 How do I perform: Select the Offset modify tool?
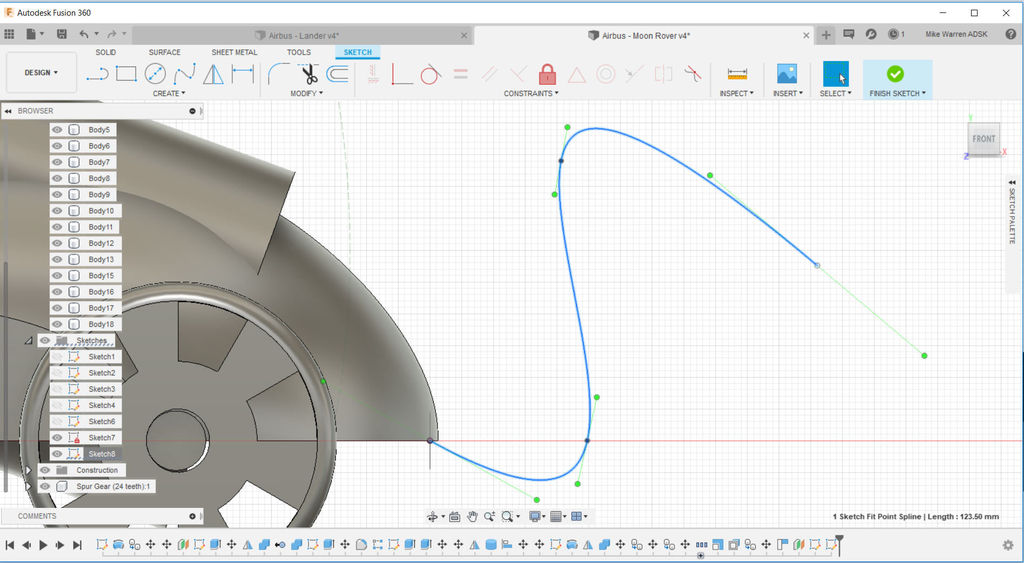click(x=337, y=74)
